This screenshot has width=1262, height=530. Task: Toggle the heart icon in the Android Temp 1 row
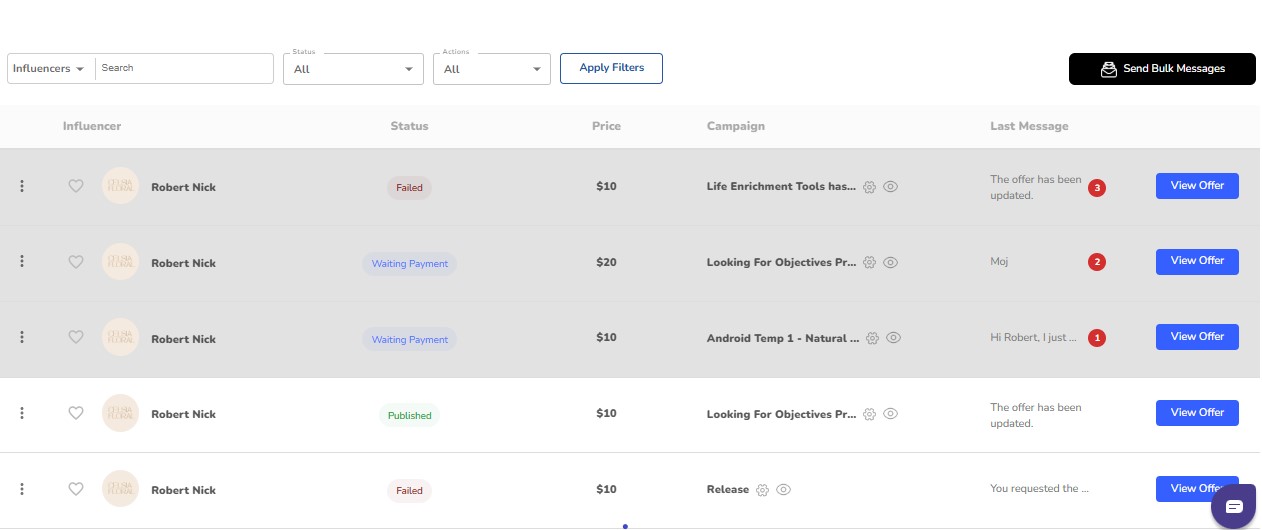pyautogui.click(x=76, y=338)
